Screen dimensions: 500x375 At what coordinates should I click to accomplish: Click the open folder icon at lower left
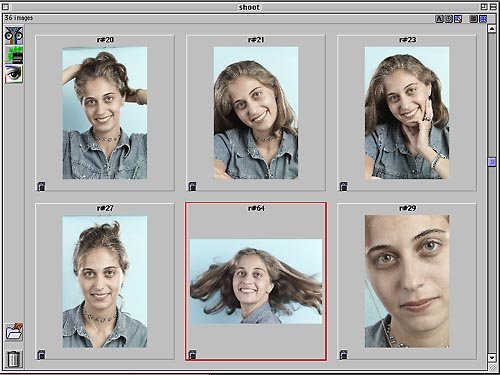[x=14, y=332]
